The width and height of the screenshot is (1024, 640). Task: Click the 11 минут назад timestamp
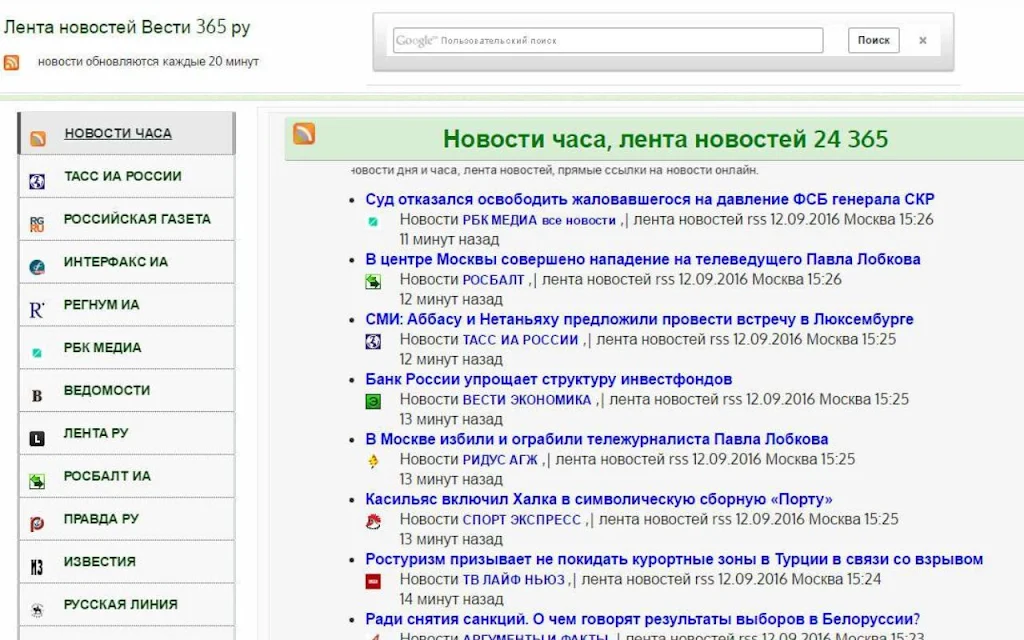(x=449, y=240)
